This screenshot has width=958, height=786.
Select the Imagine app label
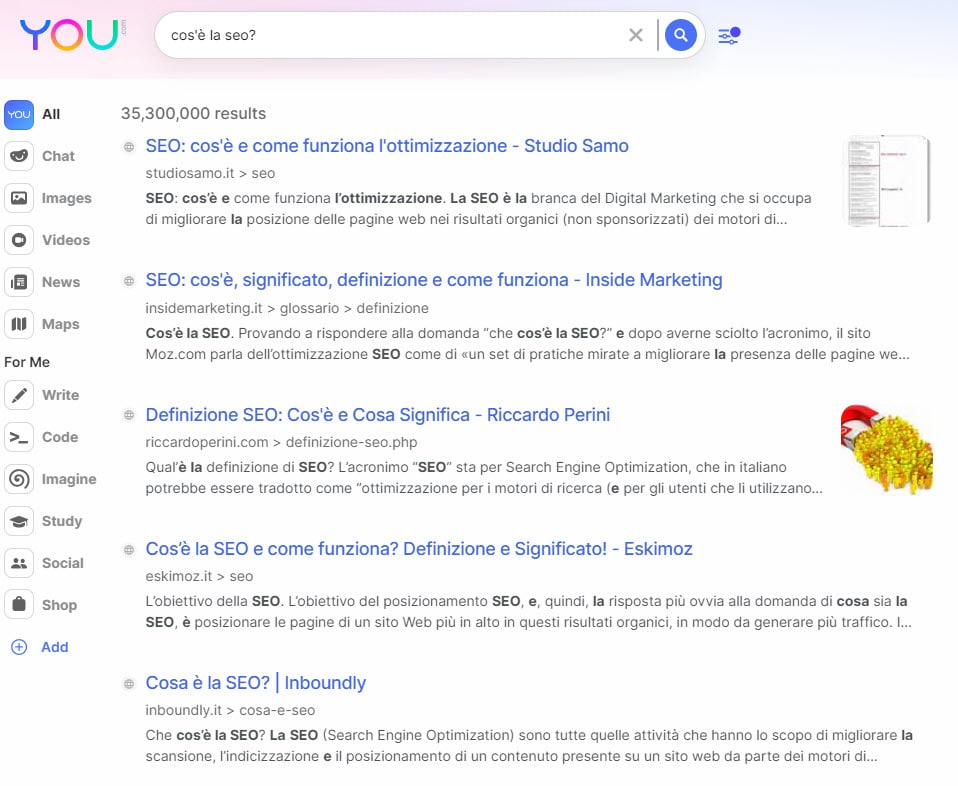tap(69, 479)
